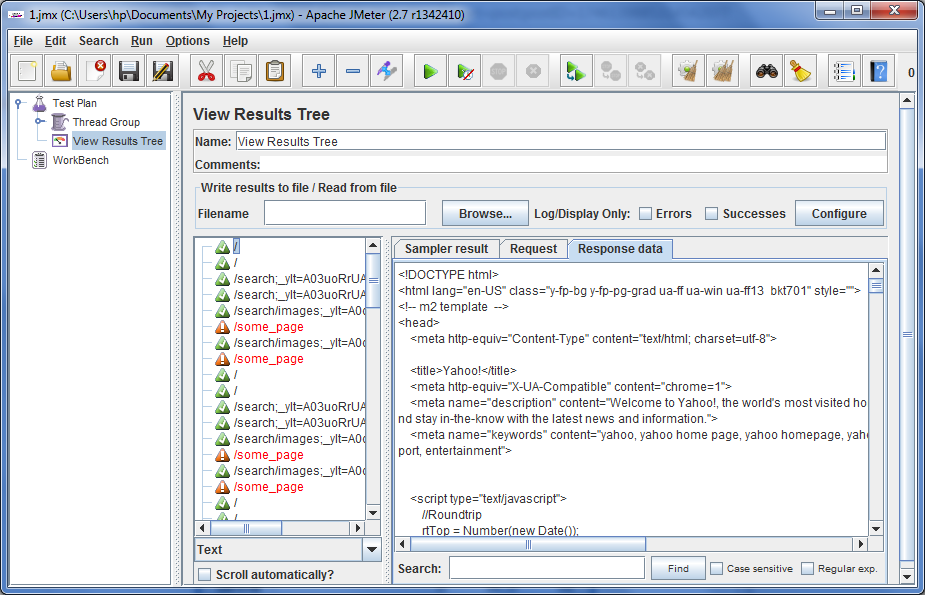Select the first /search;_ylt result row
This screenshot has height=595, width=925.
pyautogui.click(x=299, y=278)
